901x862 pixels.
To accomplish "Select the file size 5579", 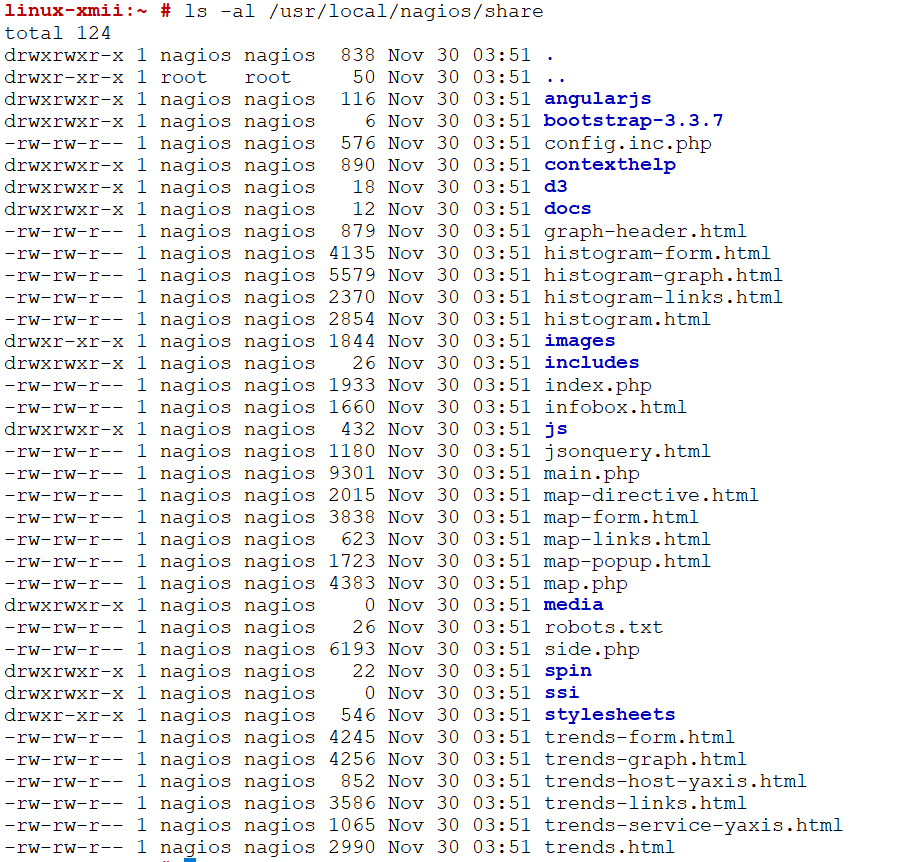I will (x=352, y=275).
